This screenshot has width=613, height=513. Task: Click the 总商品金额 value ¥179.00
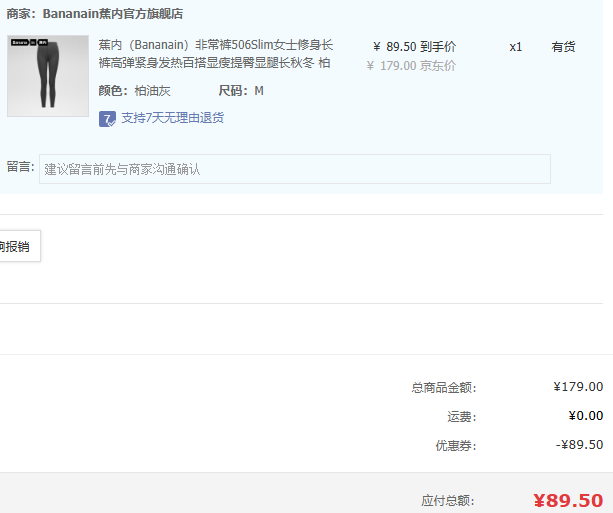coord(578,387)
